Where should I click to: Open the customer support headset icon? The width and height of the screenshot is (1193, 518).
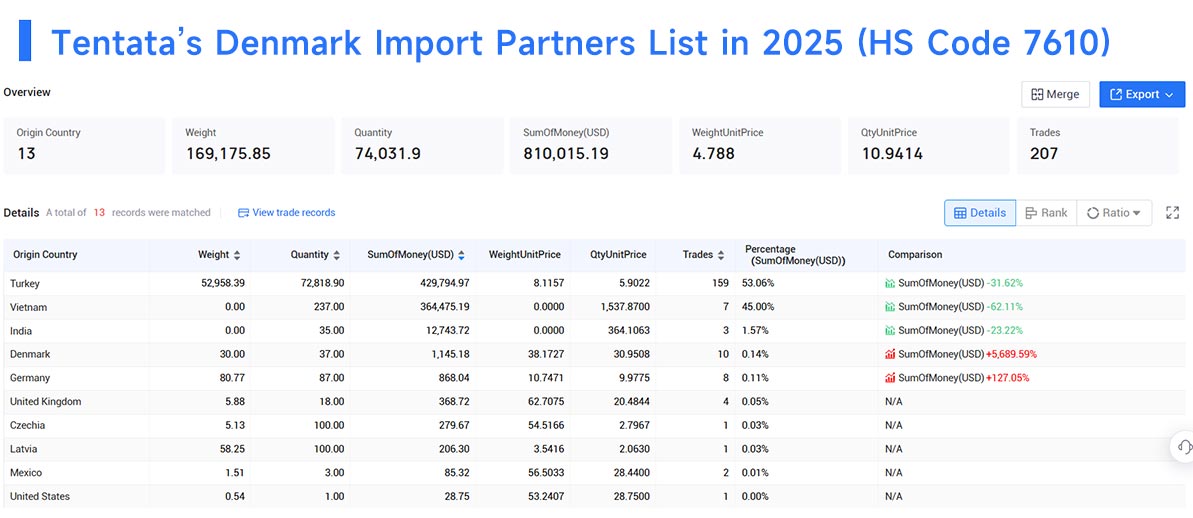(x=1183, y=446)
